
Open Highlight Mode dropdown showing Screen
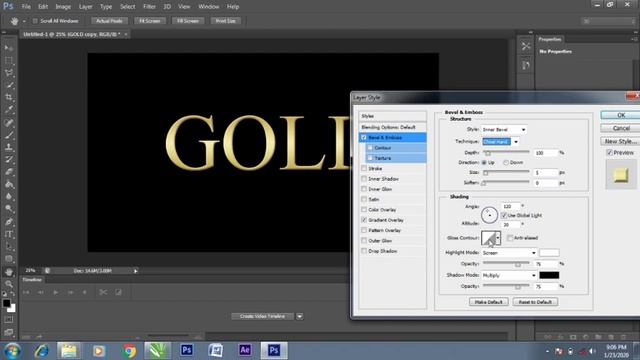pos(509,253)
